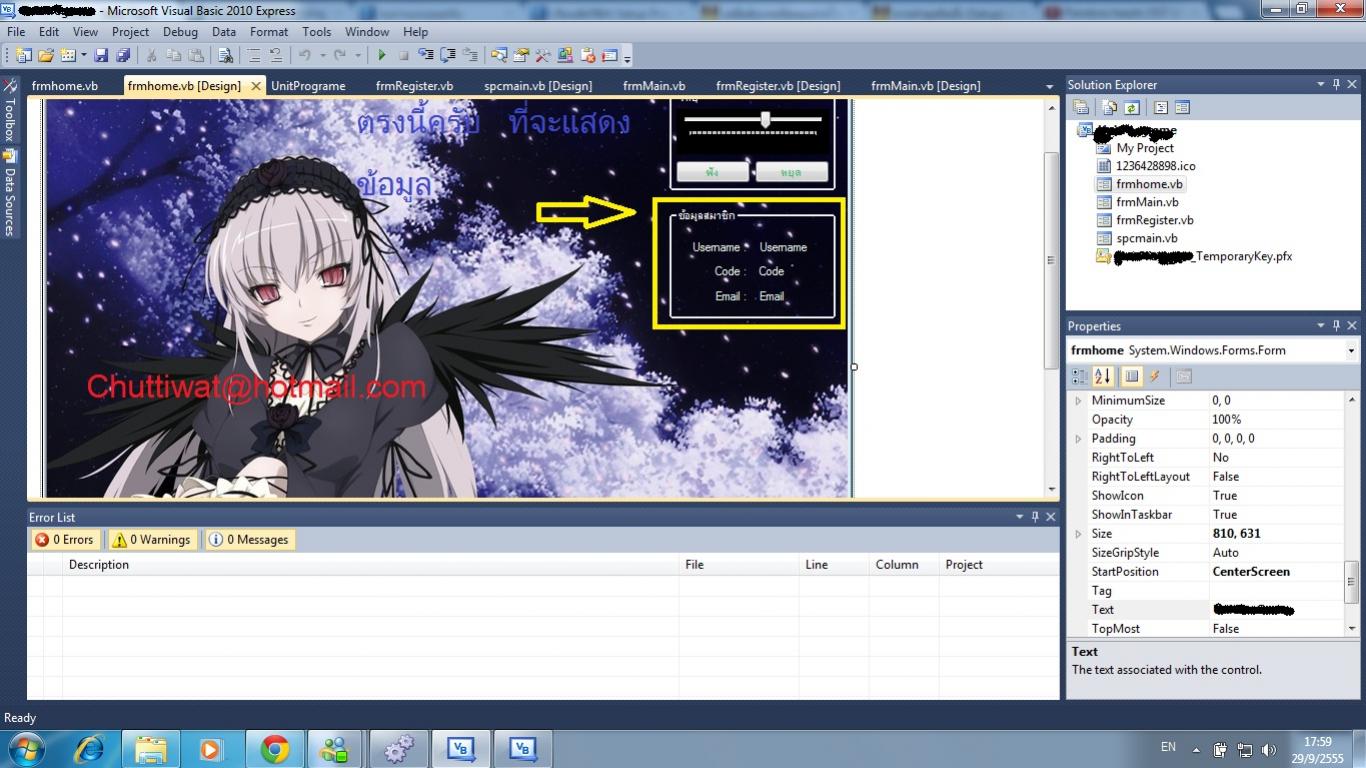The width and height of the screenshot is (1366, 768).
Task: Switch to the frmhome.vb code tab
Action: pos(65,86)
